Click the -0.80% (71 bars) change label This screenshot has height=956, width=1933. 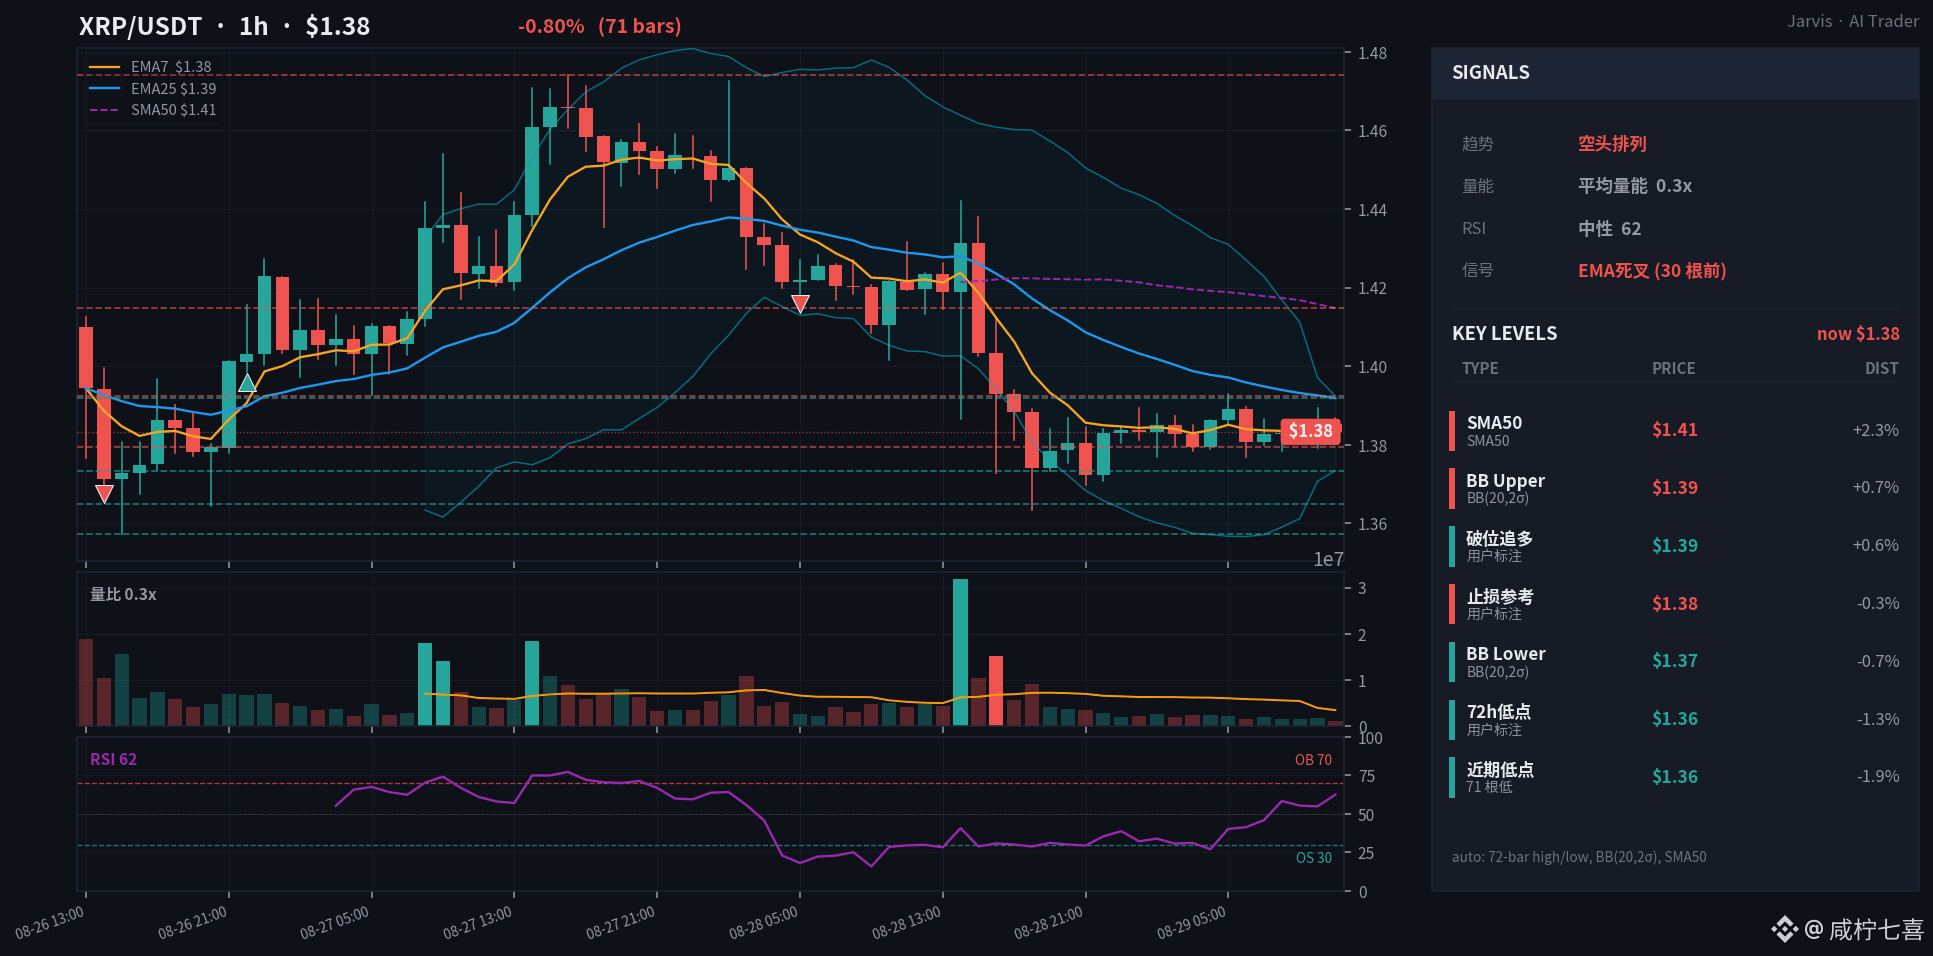[599, 26]
